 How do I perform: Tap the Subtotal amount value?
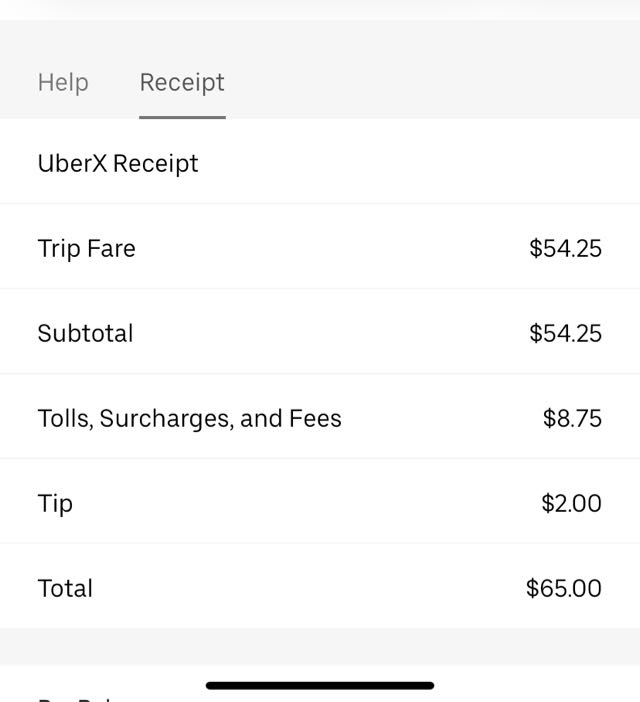[565, 333]
